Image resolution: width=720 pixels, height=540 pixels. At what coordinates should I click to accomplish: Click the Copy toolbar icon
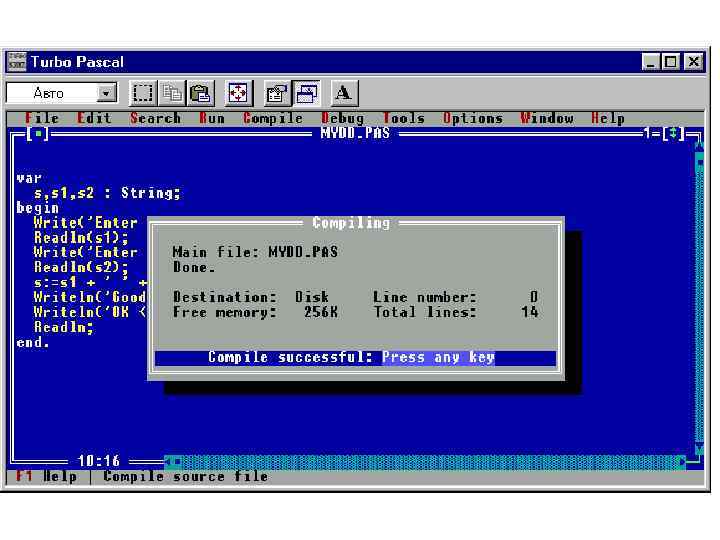(x=172, y=93)
